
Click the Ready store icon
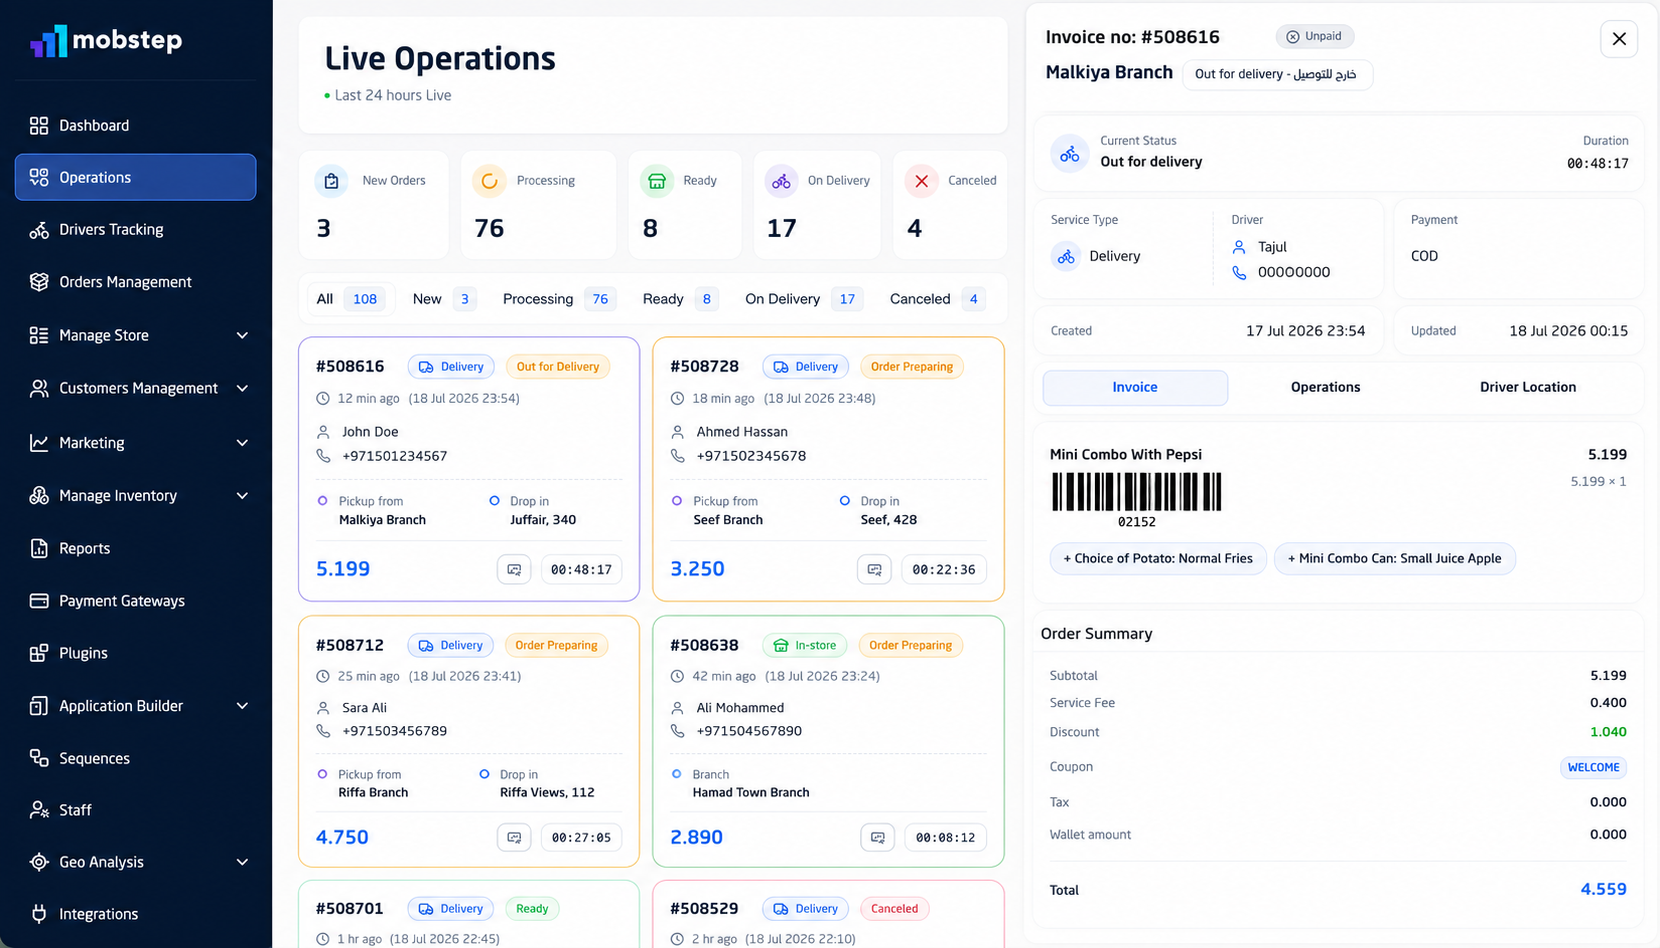[x=657, y=181]
